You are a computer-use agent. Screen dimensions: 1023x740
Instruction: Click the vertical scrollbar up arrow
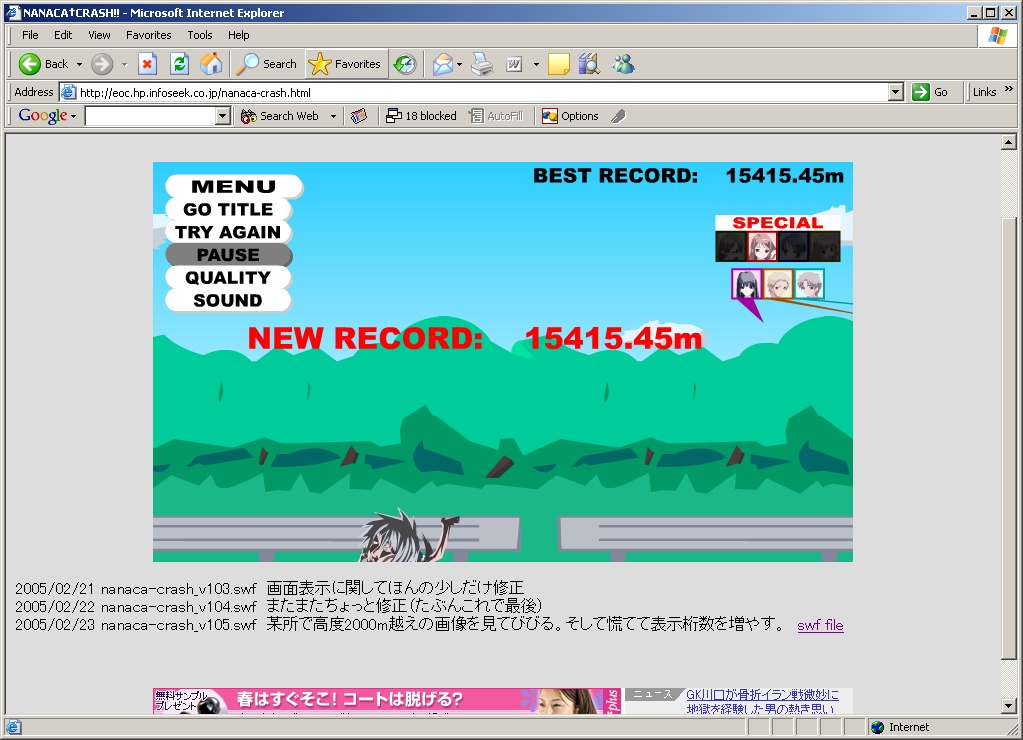pos(1009,142)
